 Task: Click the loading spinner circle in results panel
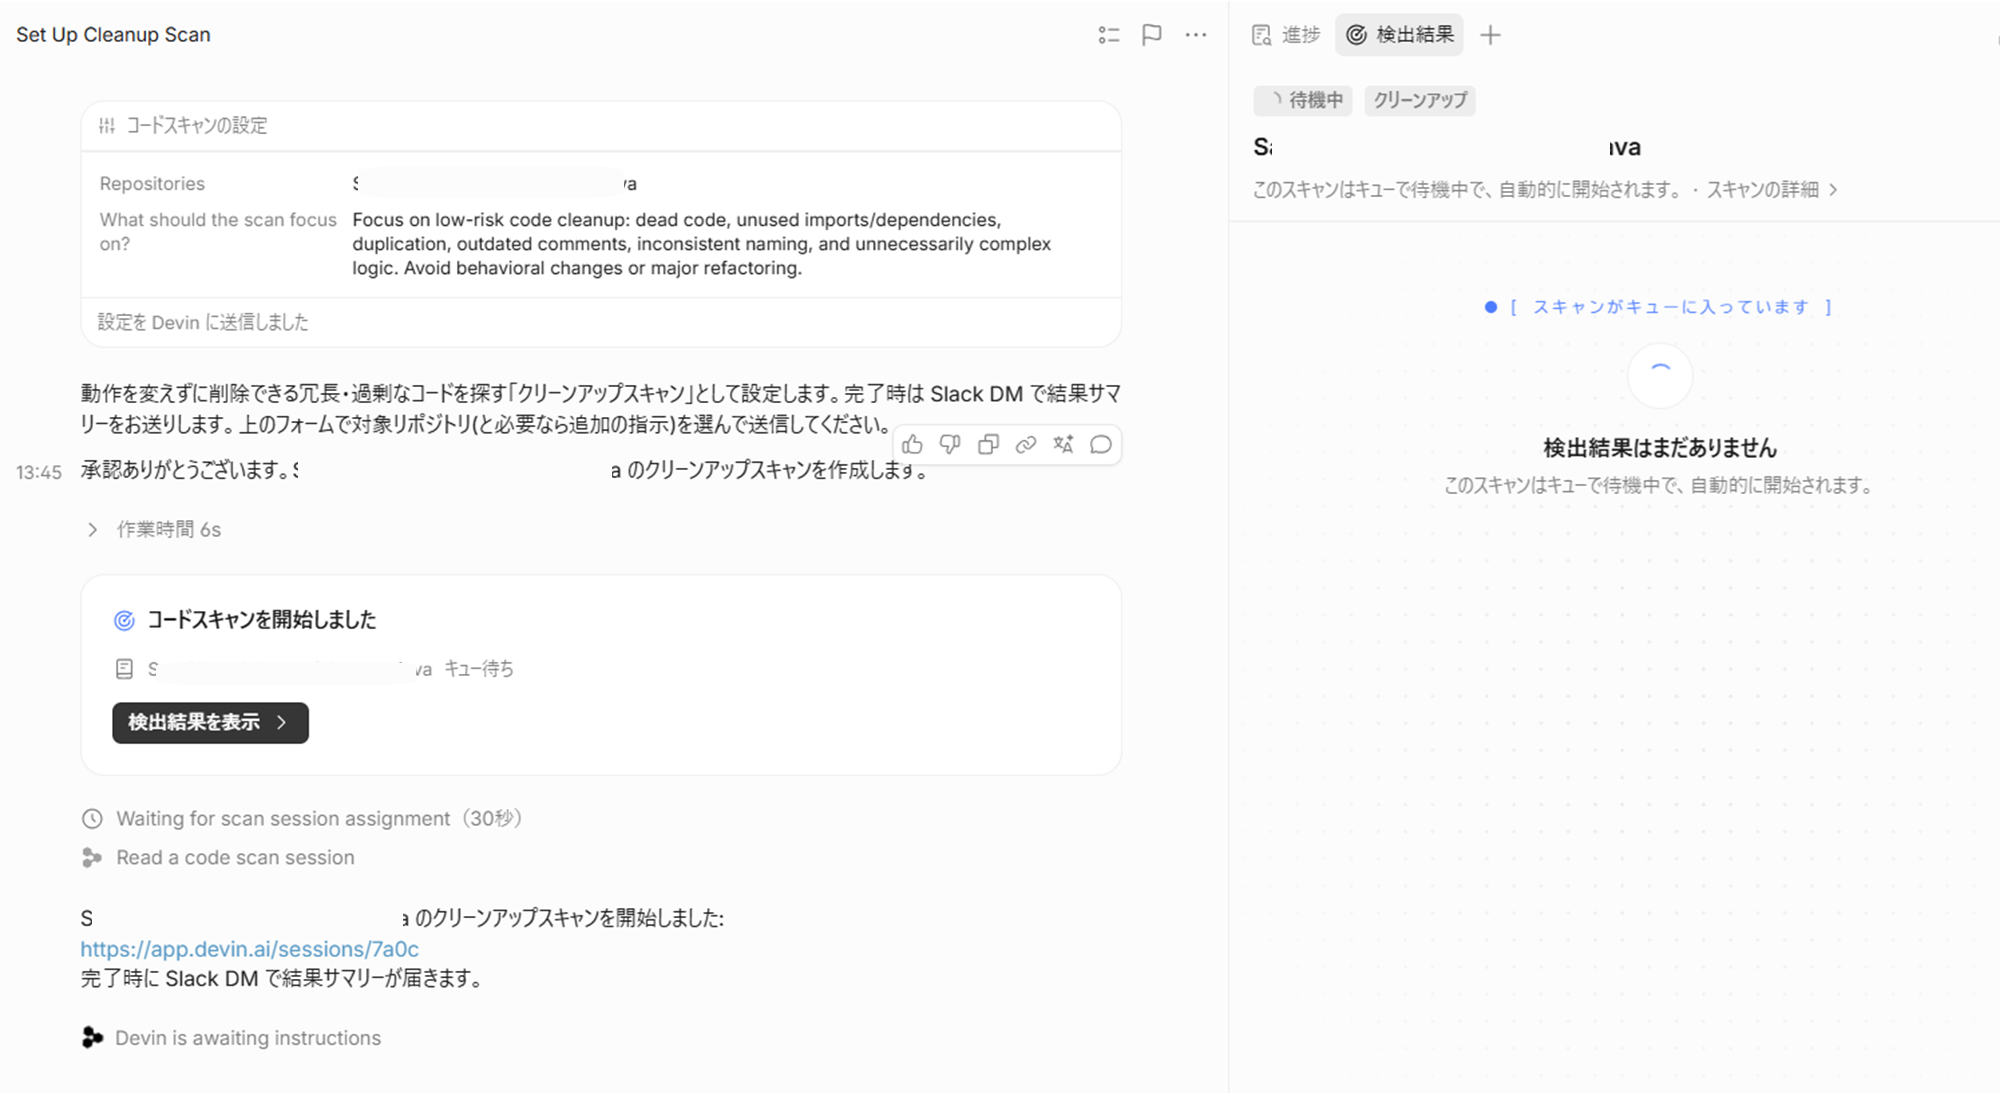[x=1660, y=375]
